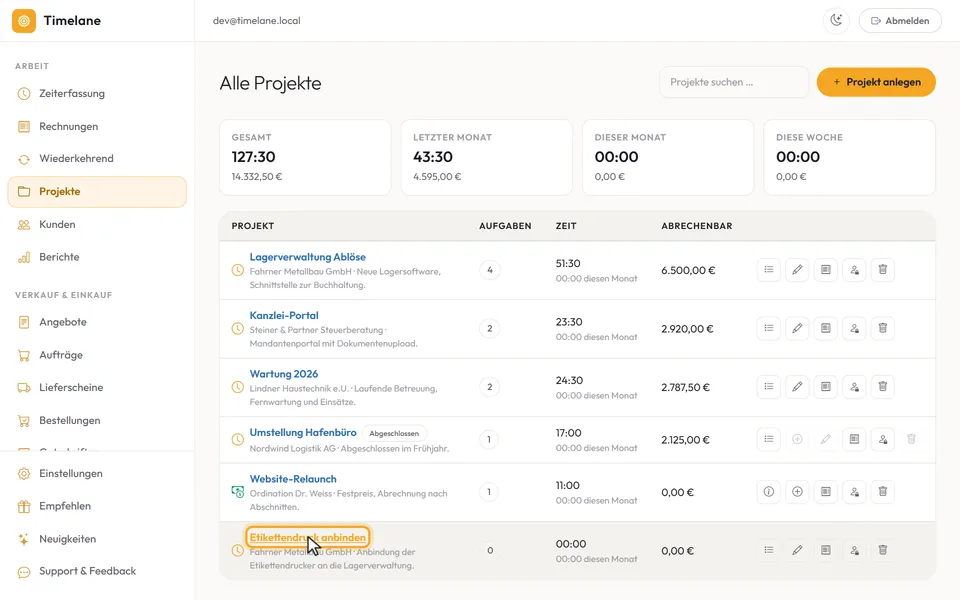Edit Etikettendruck anbinden via pencil icon
The height and width of the screenshot is (600, 960).
tap(797, 550)
